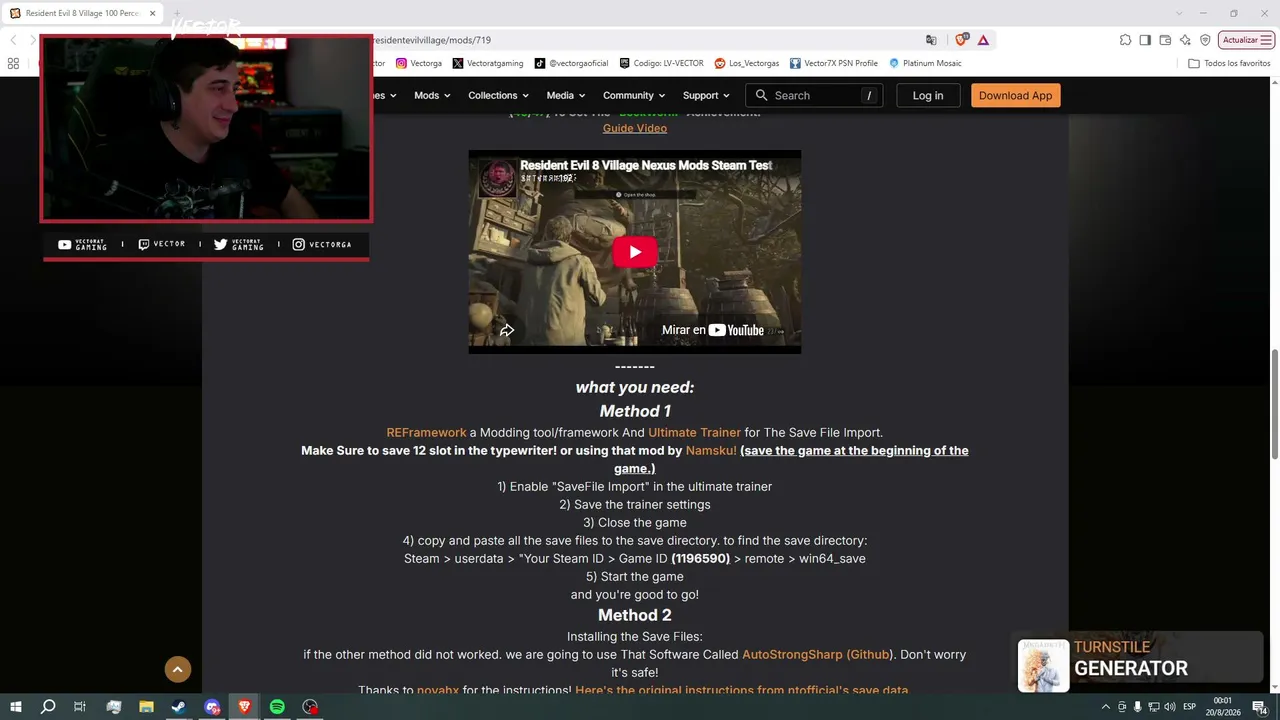Click the Log in button
Screen dimensions: 1280x720
(928, 95)
